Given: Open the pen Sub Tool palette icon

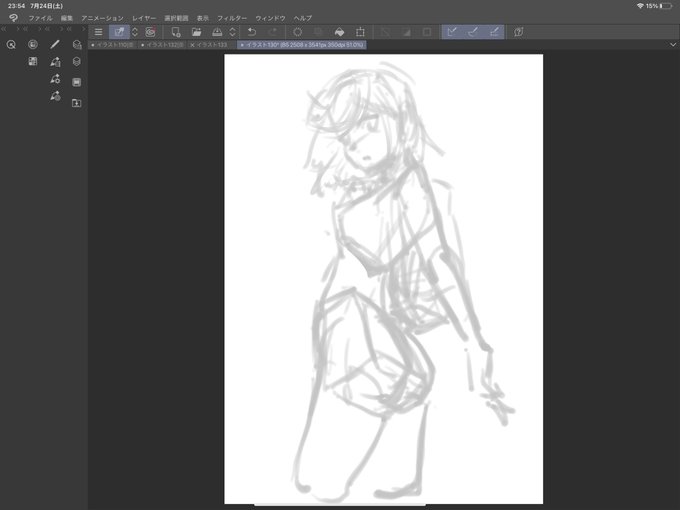Looking at the screenshot, I should (x=55, y=44).
